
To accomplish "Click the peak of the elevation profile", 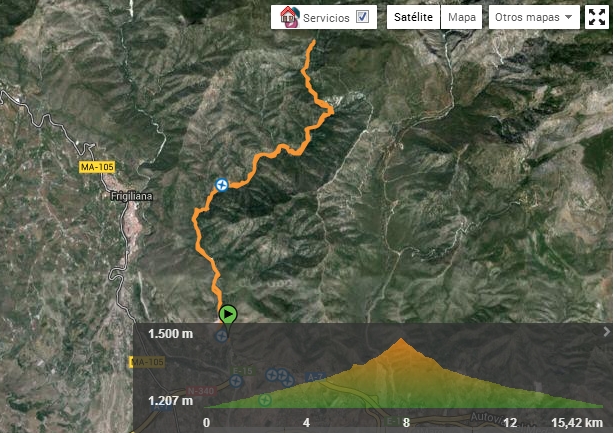I will pyautogui.click(x=401, y=340).
